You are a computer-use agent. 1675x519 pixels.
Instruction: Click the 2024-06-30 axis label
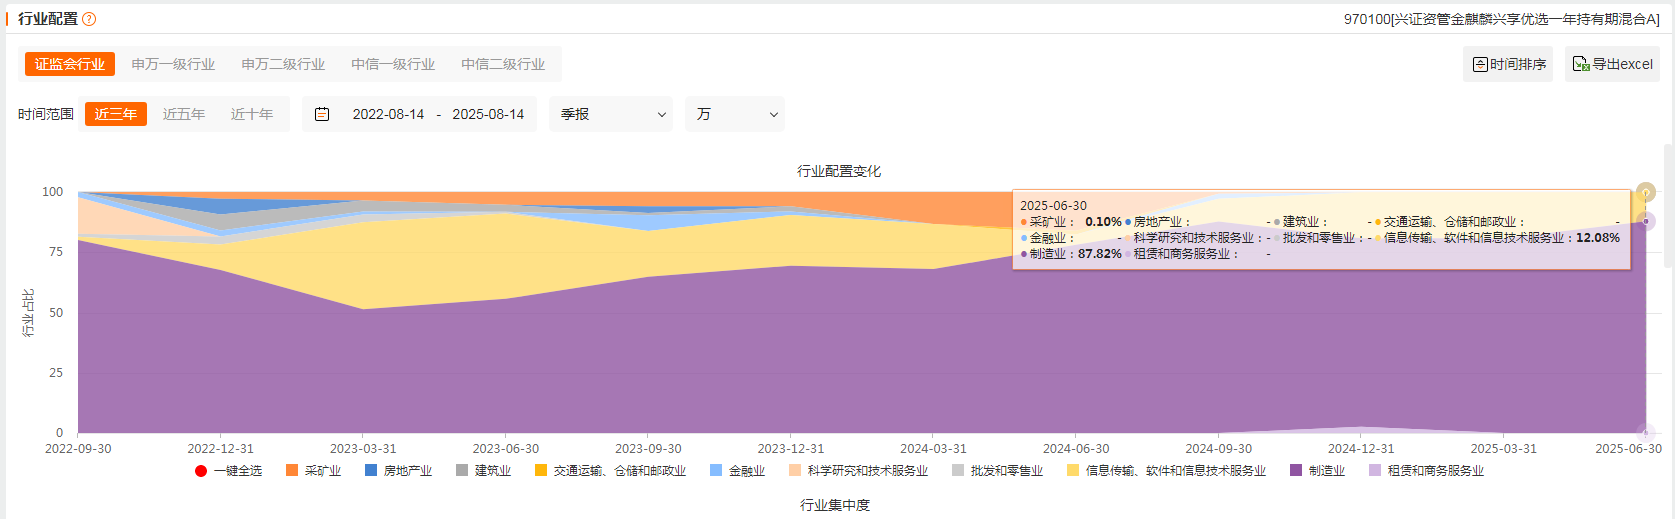pos(1076,449)
